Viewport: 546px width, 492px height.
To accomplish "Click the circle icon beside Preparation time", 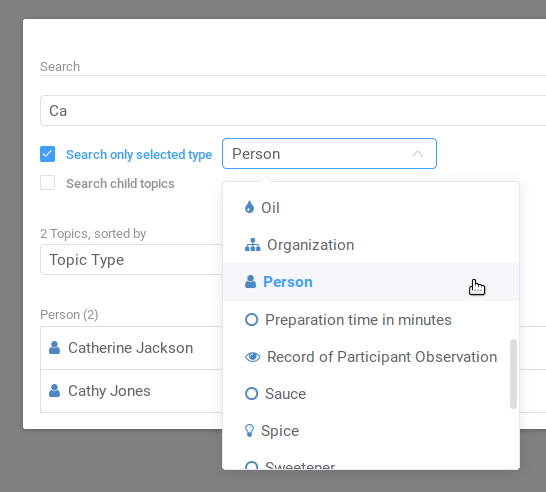I will coord(251,319).
